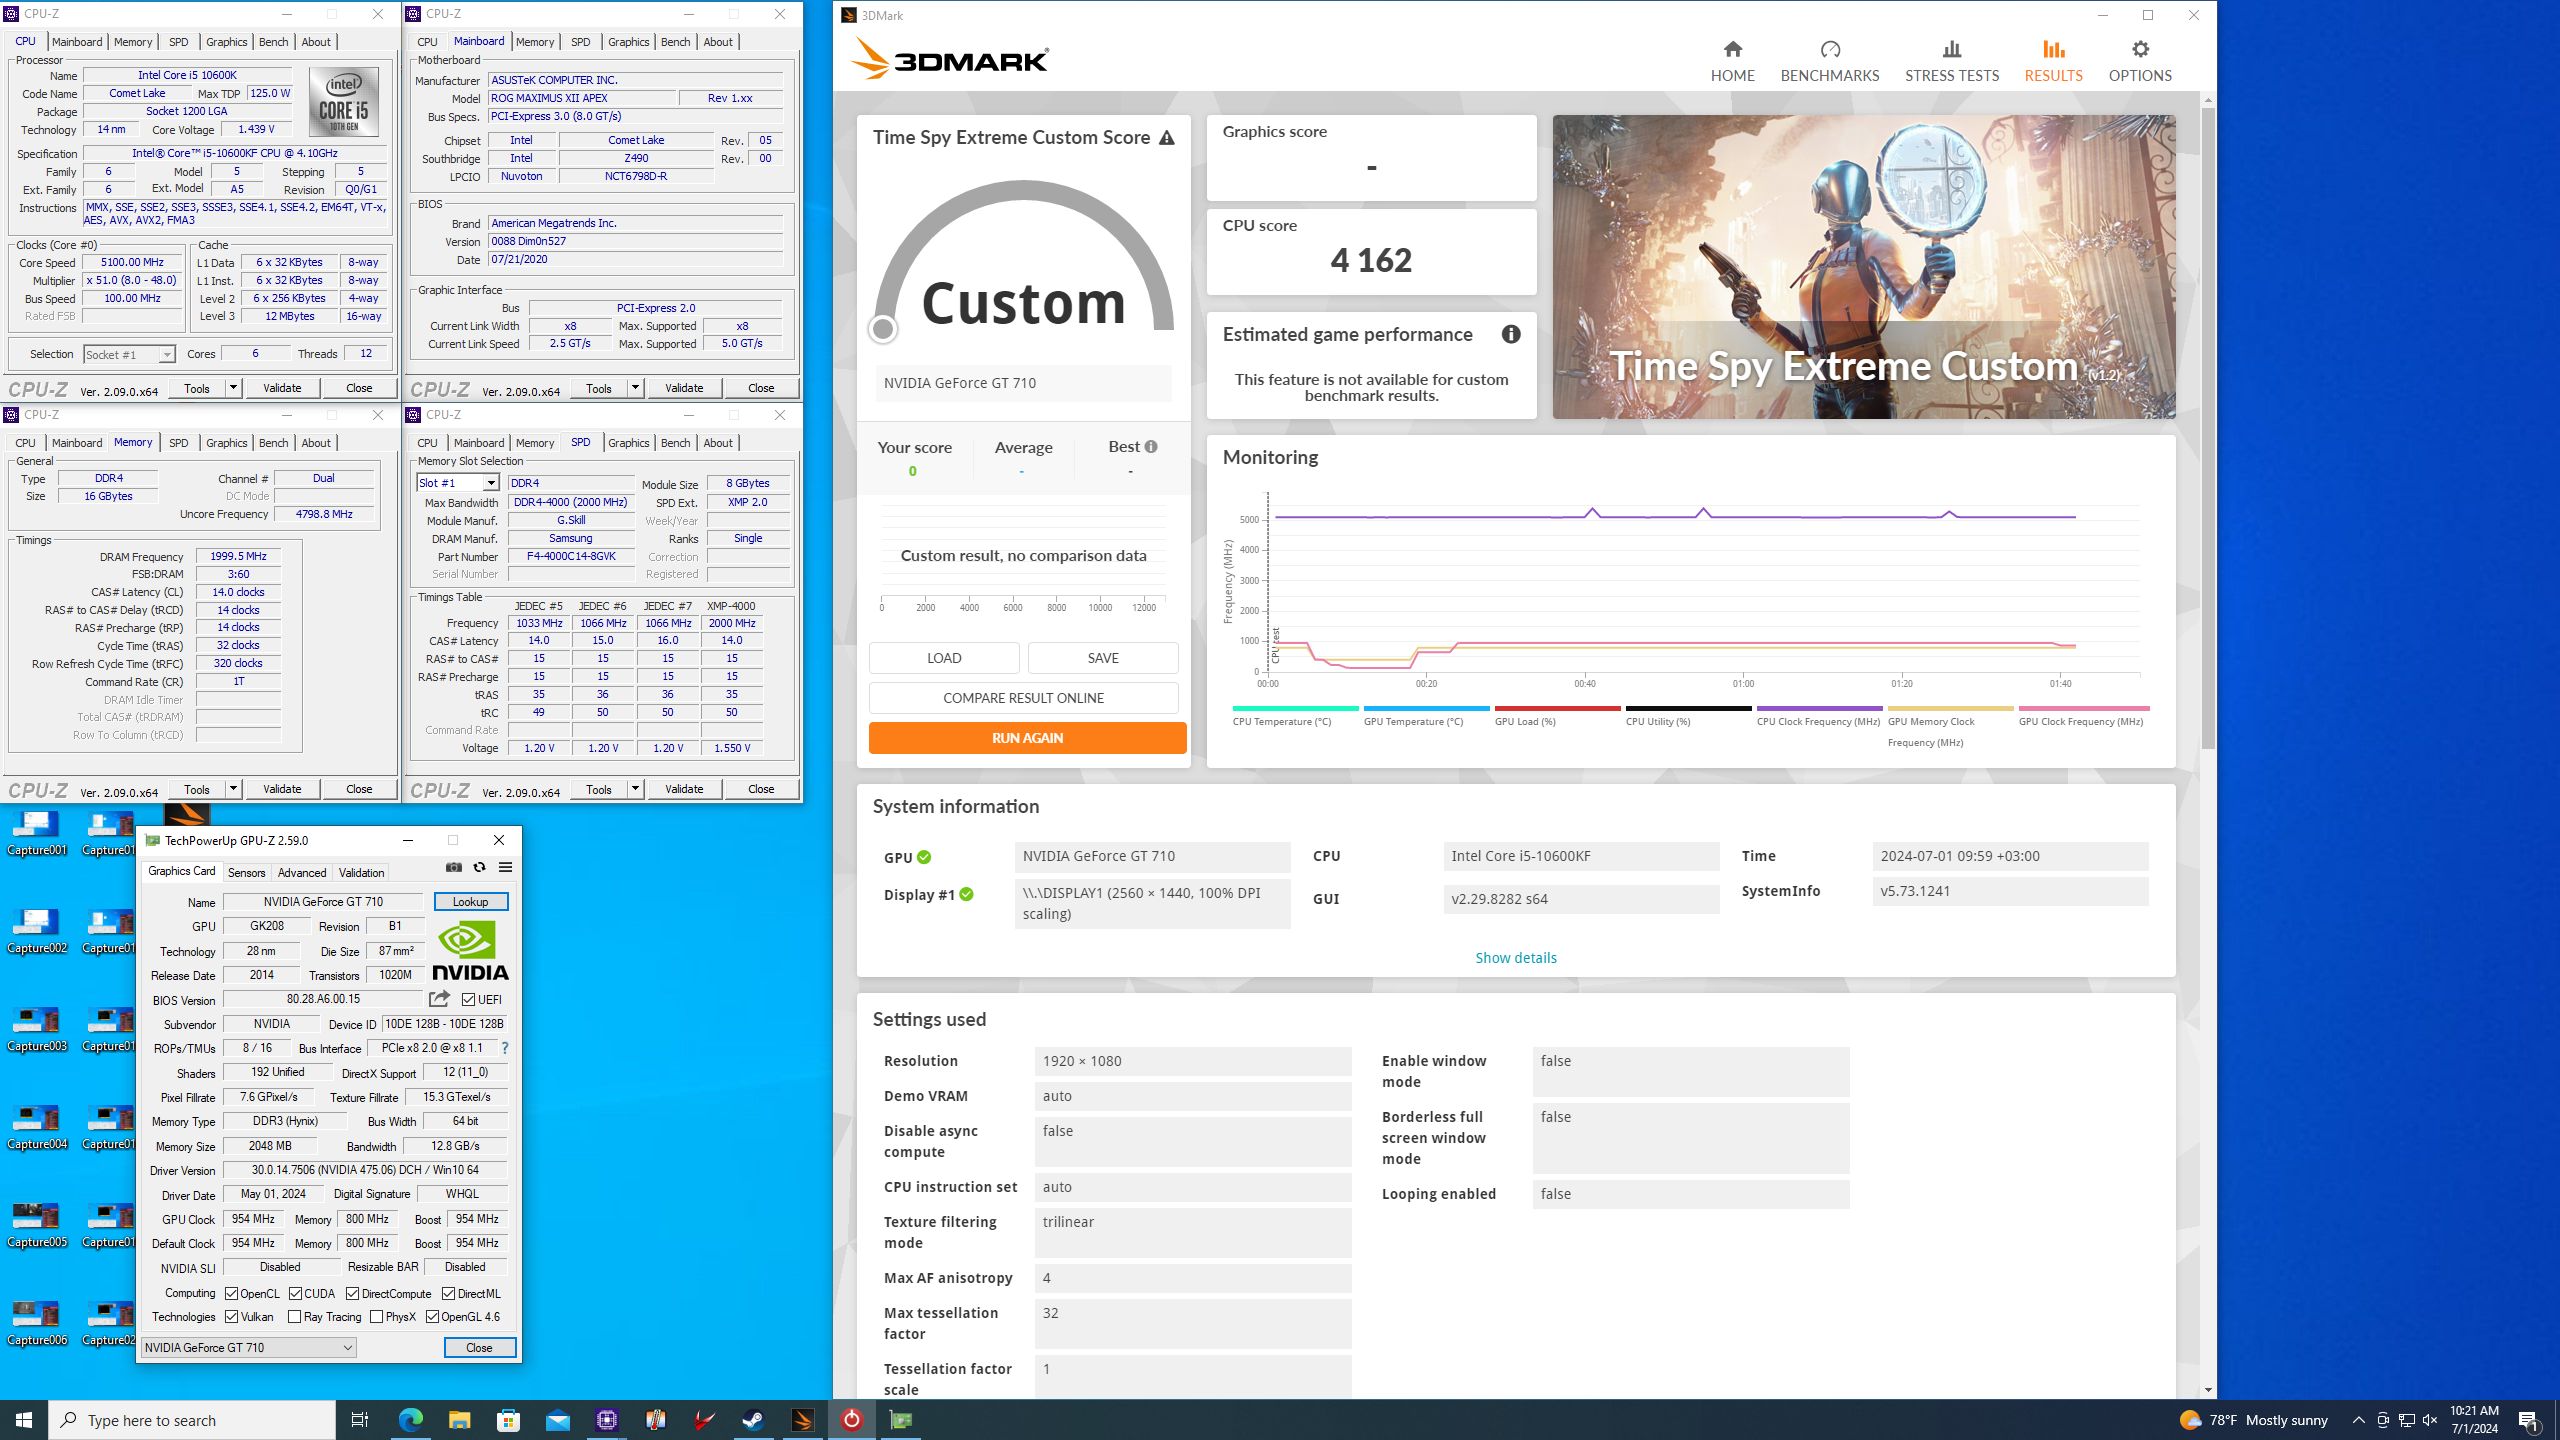Click the Bus Interface question mark in GPU-Z
Image resolution: width=2560 pixels, height=1440 pixels.
tap(504, 1048)
